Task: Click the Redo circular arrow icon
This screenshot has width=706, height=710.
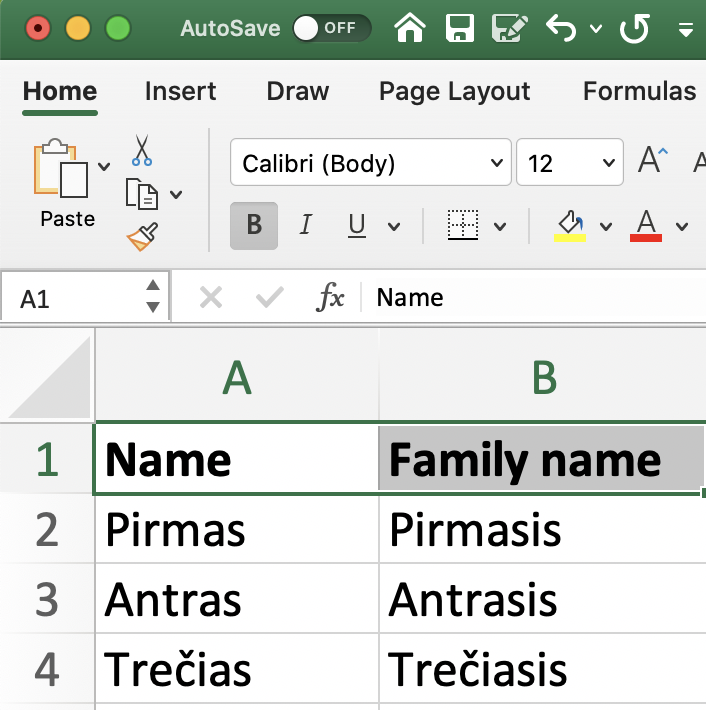Action: tap(634, 28)
